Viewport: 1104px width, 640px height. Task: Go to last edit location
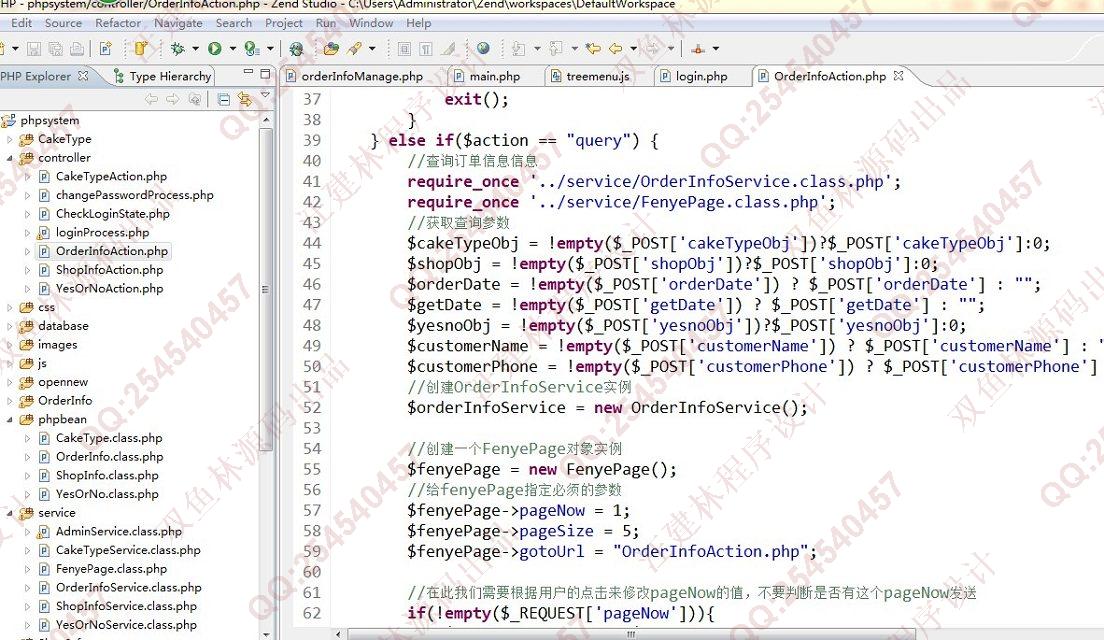click(x=594, y=49)
